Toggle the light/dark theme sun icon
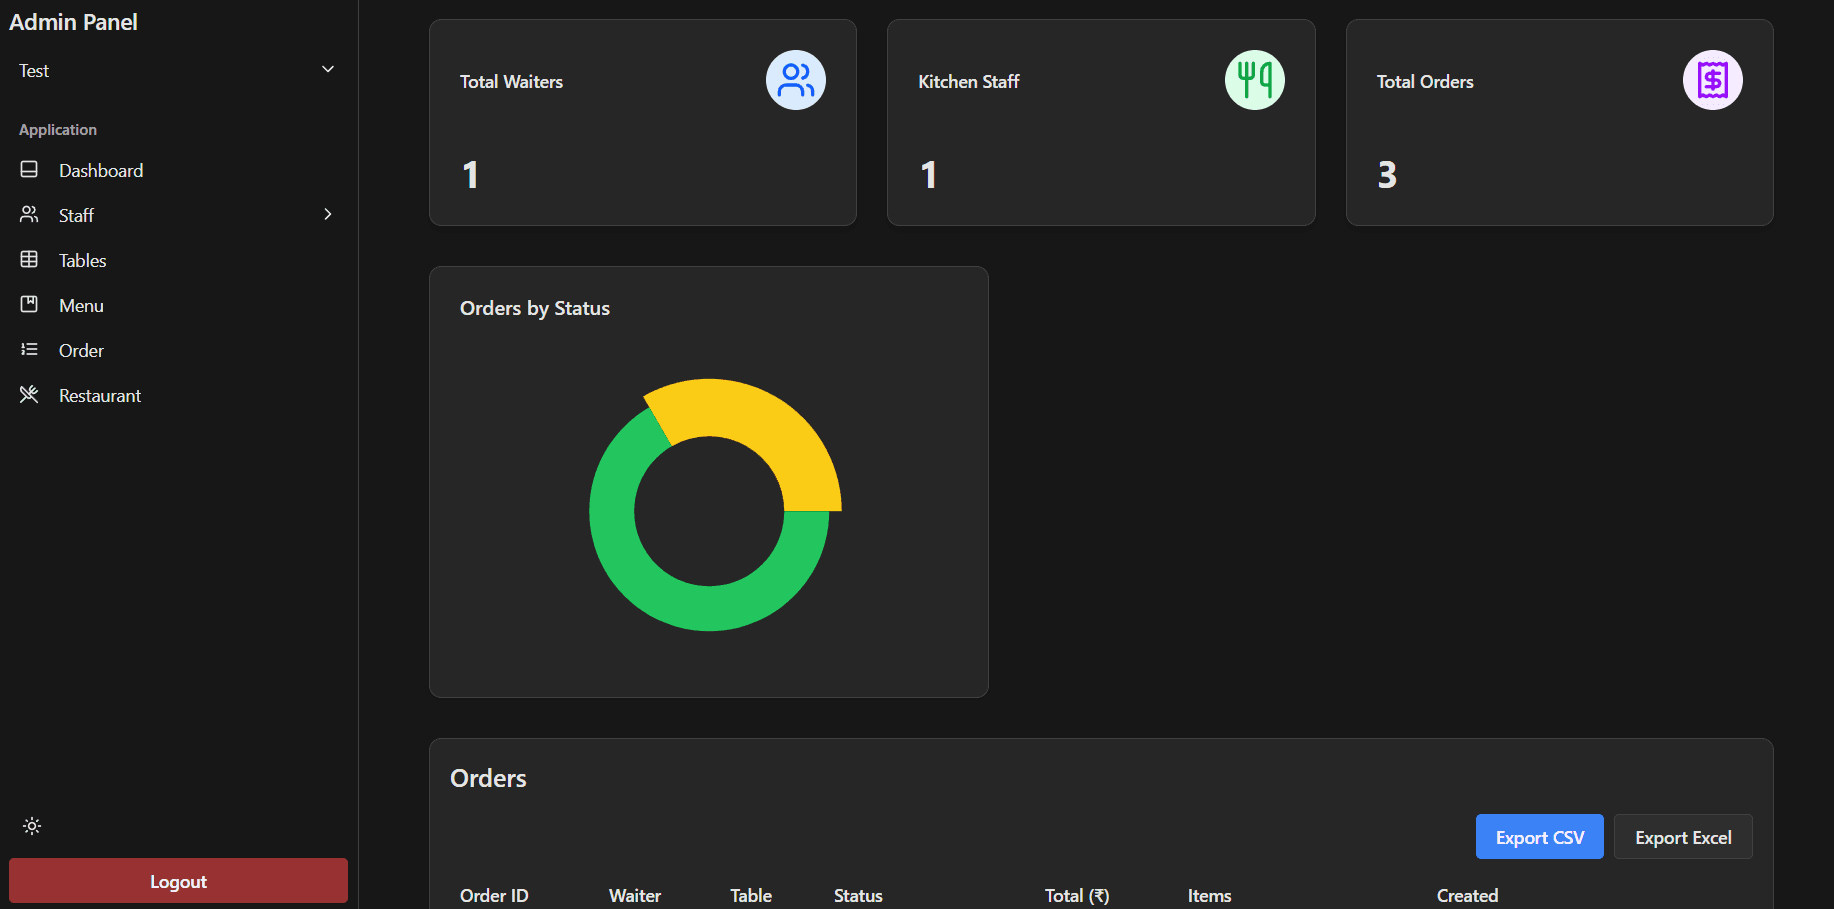The width and height of the screenshot is (1834, 909). (x=32, y=826)
